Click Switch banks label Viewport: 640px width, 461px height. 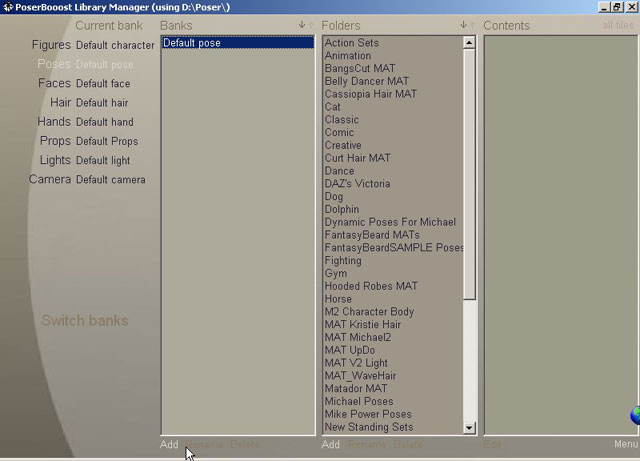coord(84,321)
